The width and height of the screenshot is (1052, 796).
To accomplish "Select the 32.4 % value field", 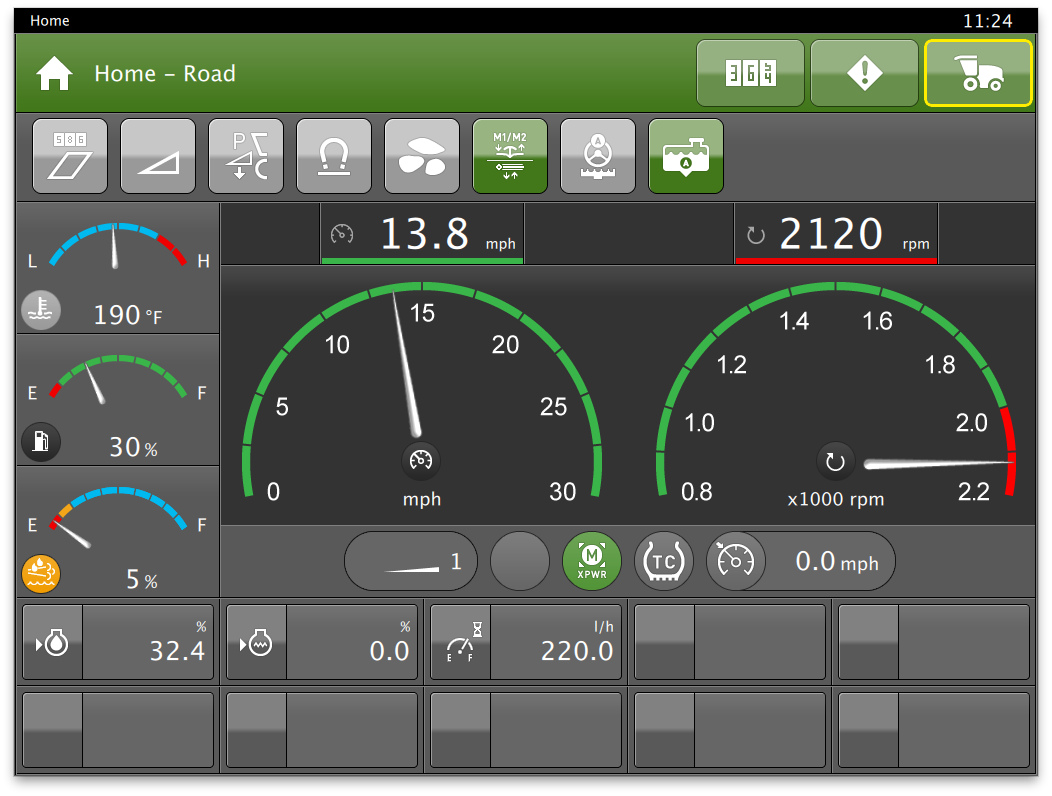I will [148, 642].
